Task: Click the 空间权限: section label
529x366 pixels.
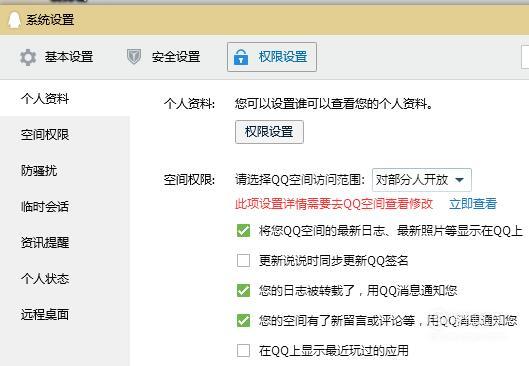Action: (x=189, y=180)
